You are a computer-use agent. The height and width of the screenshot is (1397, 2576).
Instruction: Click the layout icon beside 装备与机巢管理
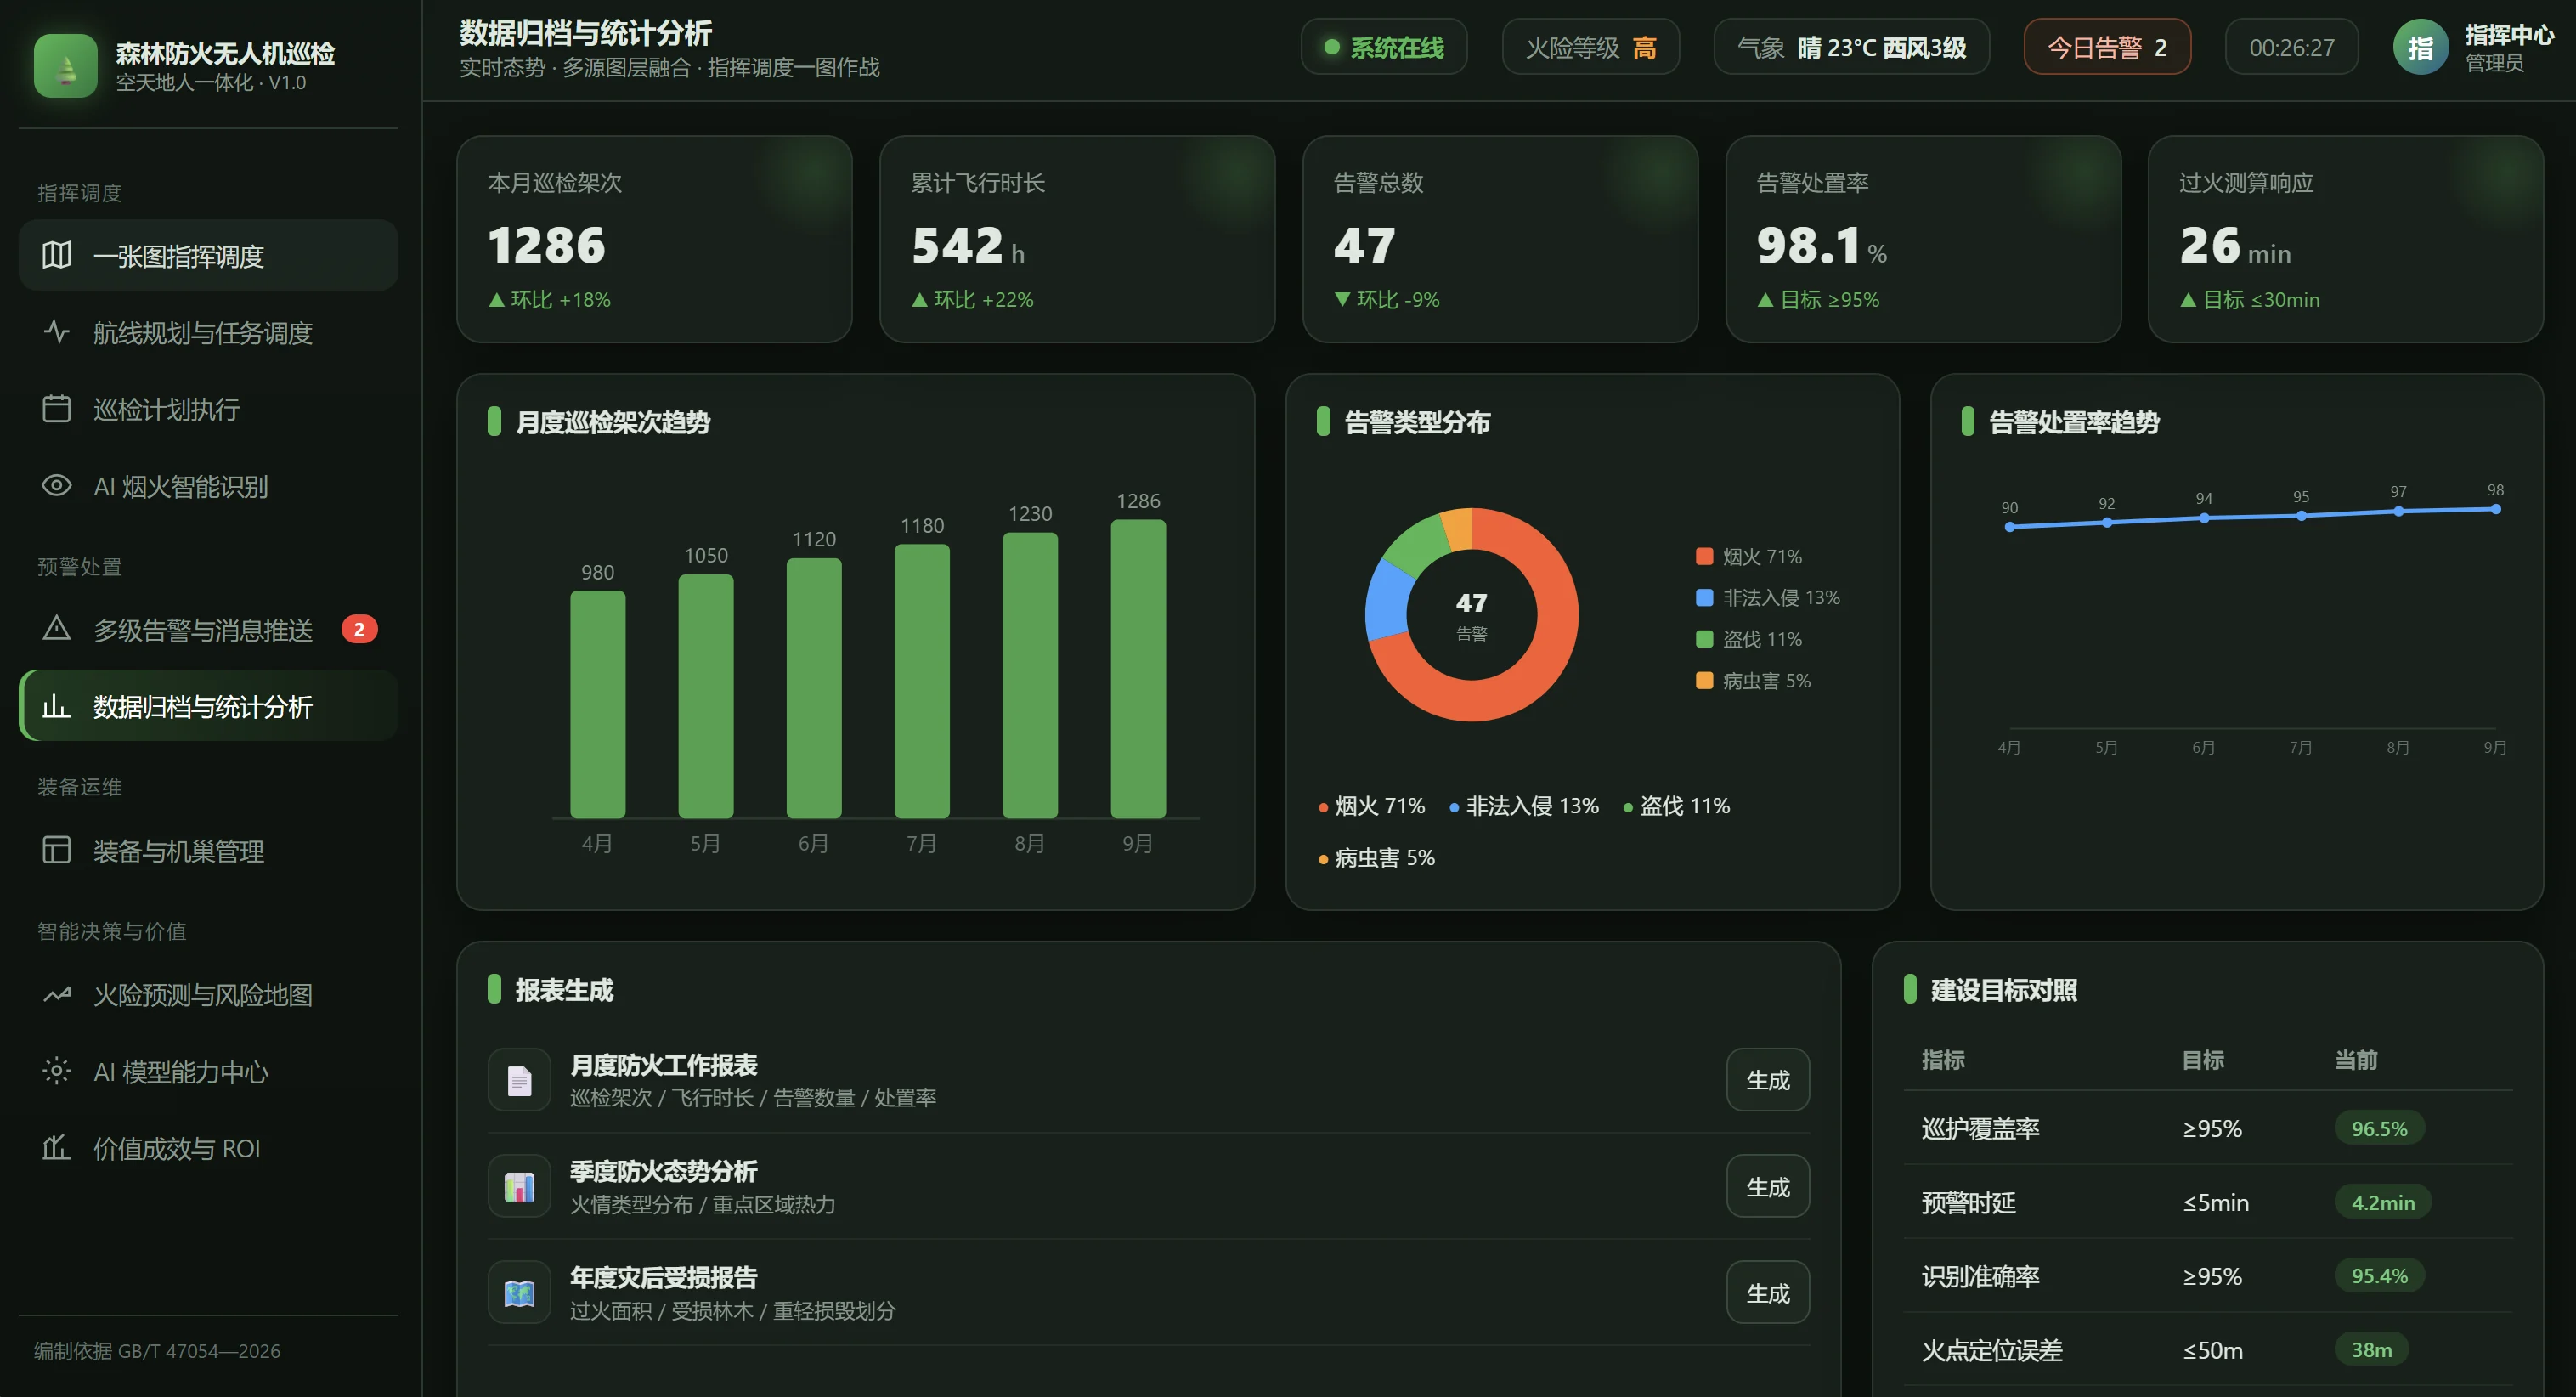click(56, 850)
